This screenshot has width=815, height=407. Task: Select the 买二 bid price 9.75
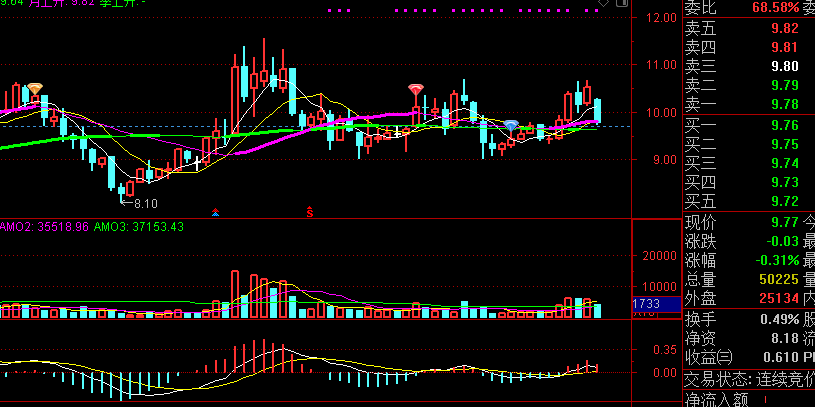(x=785, y=144)
